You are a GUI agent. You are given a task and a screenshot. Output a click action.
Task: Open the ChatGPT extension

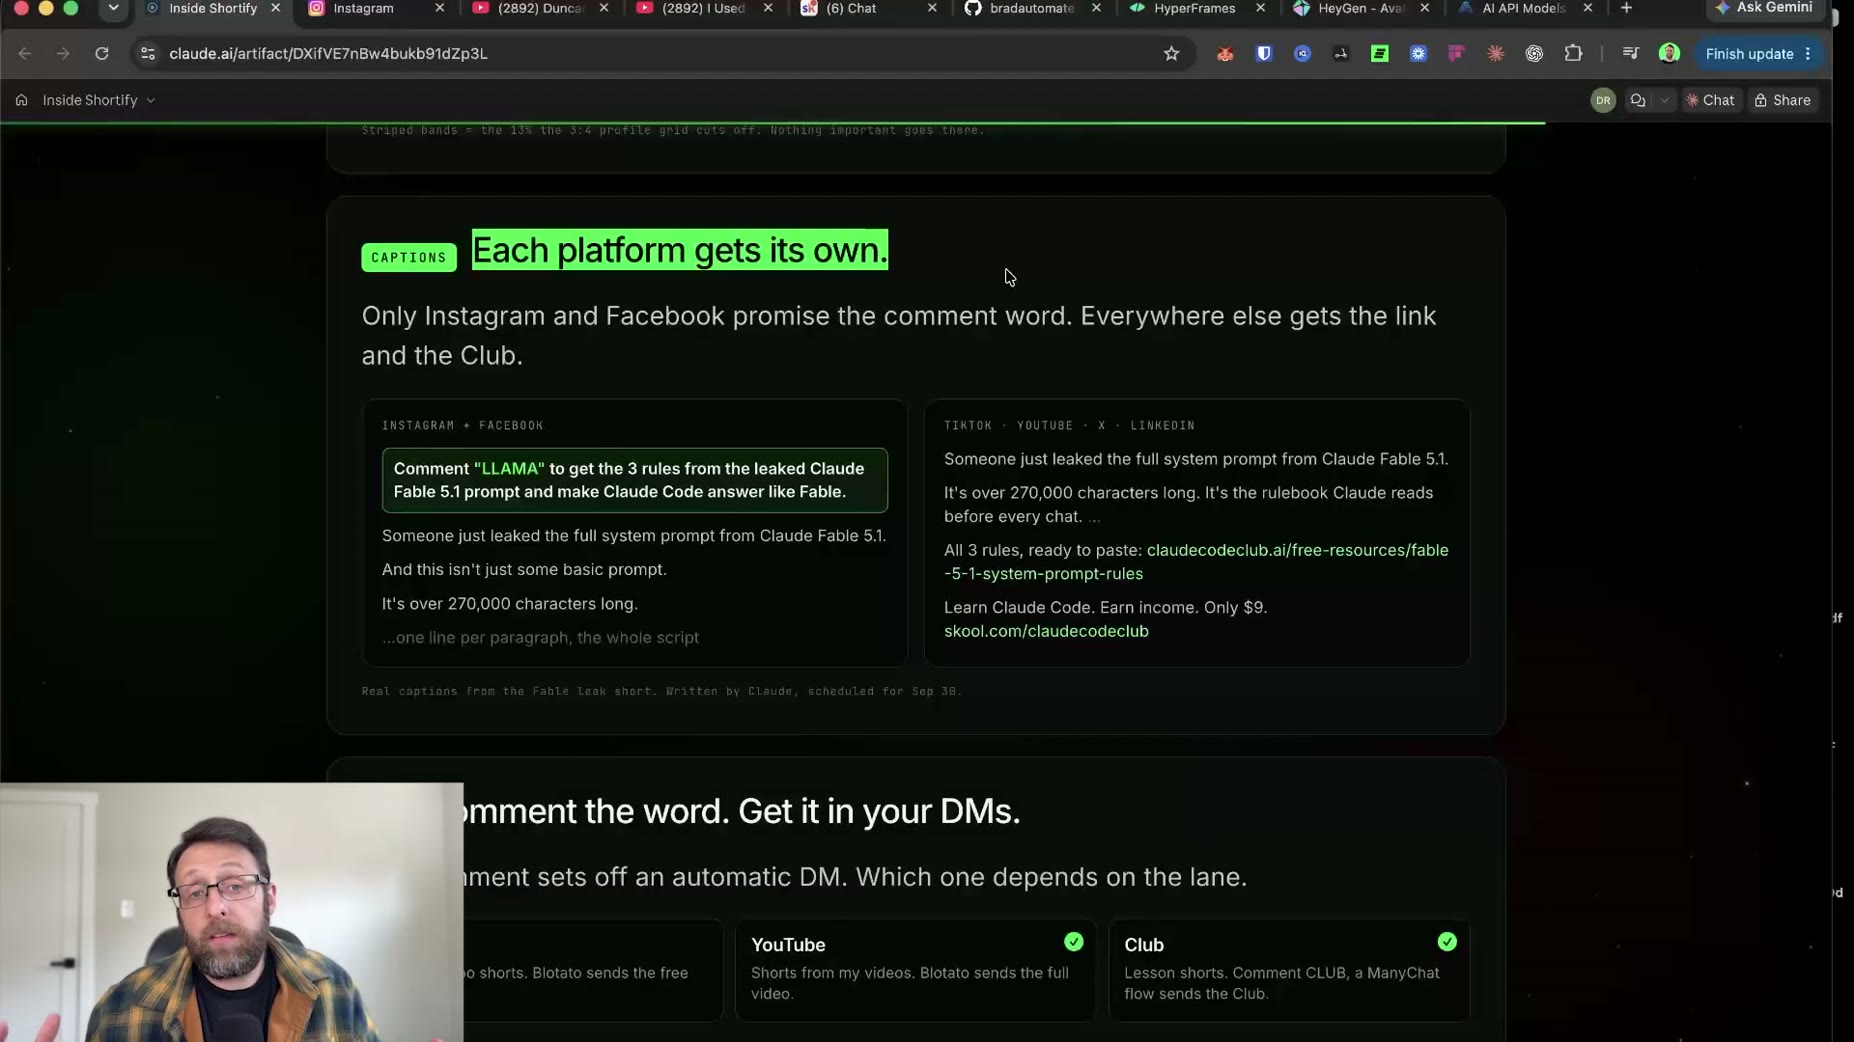[x=1534, y=54]
